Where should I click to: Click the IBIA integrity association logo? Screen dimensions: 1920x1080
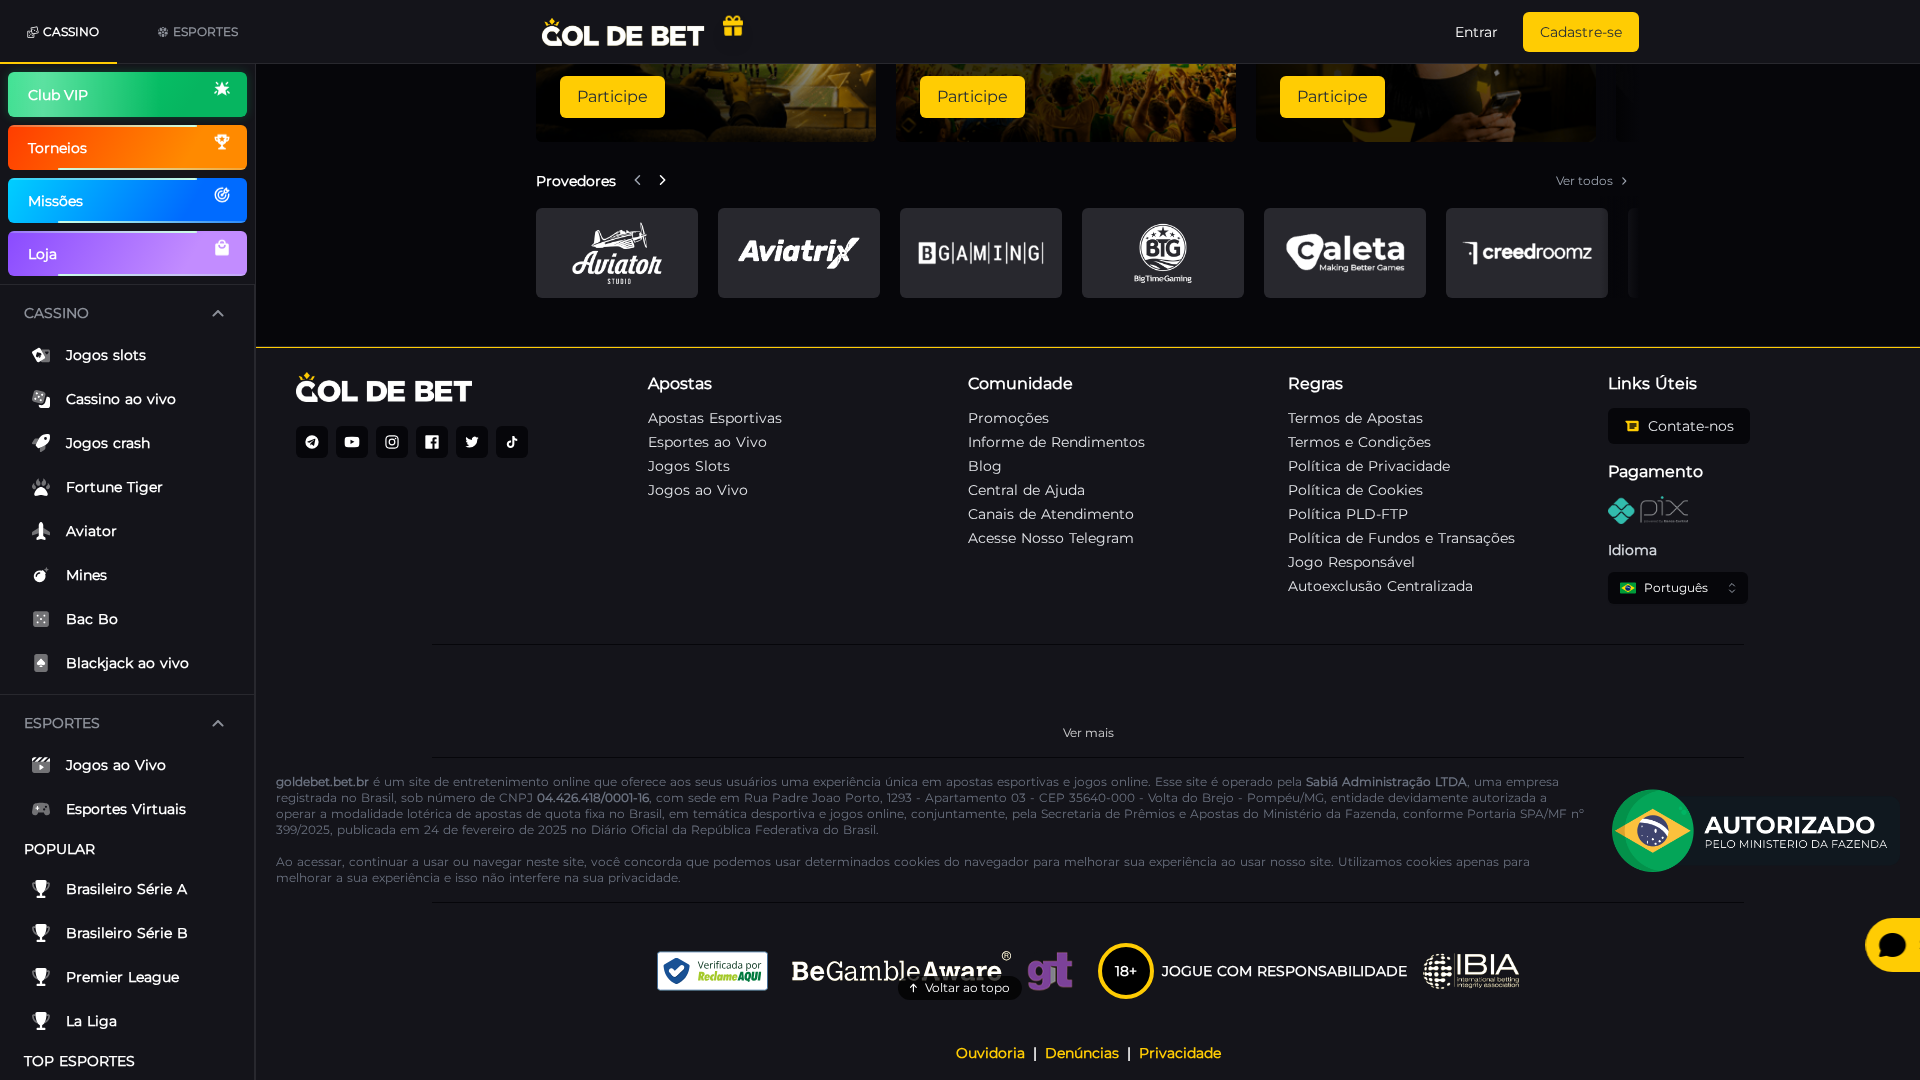[x=1471, y=971]
